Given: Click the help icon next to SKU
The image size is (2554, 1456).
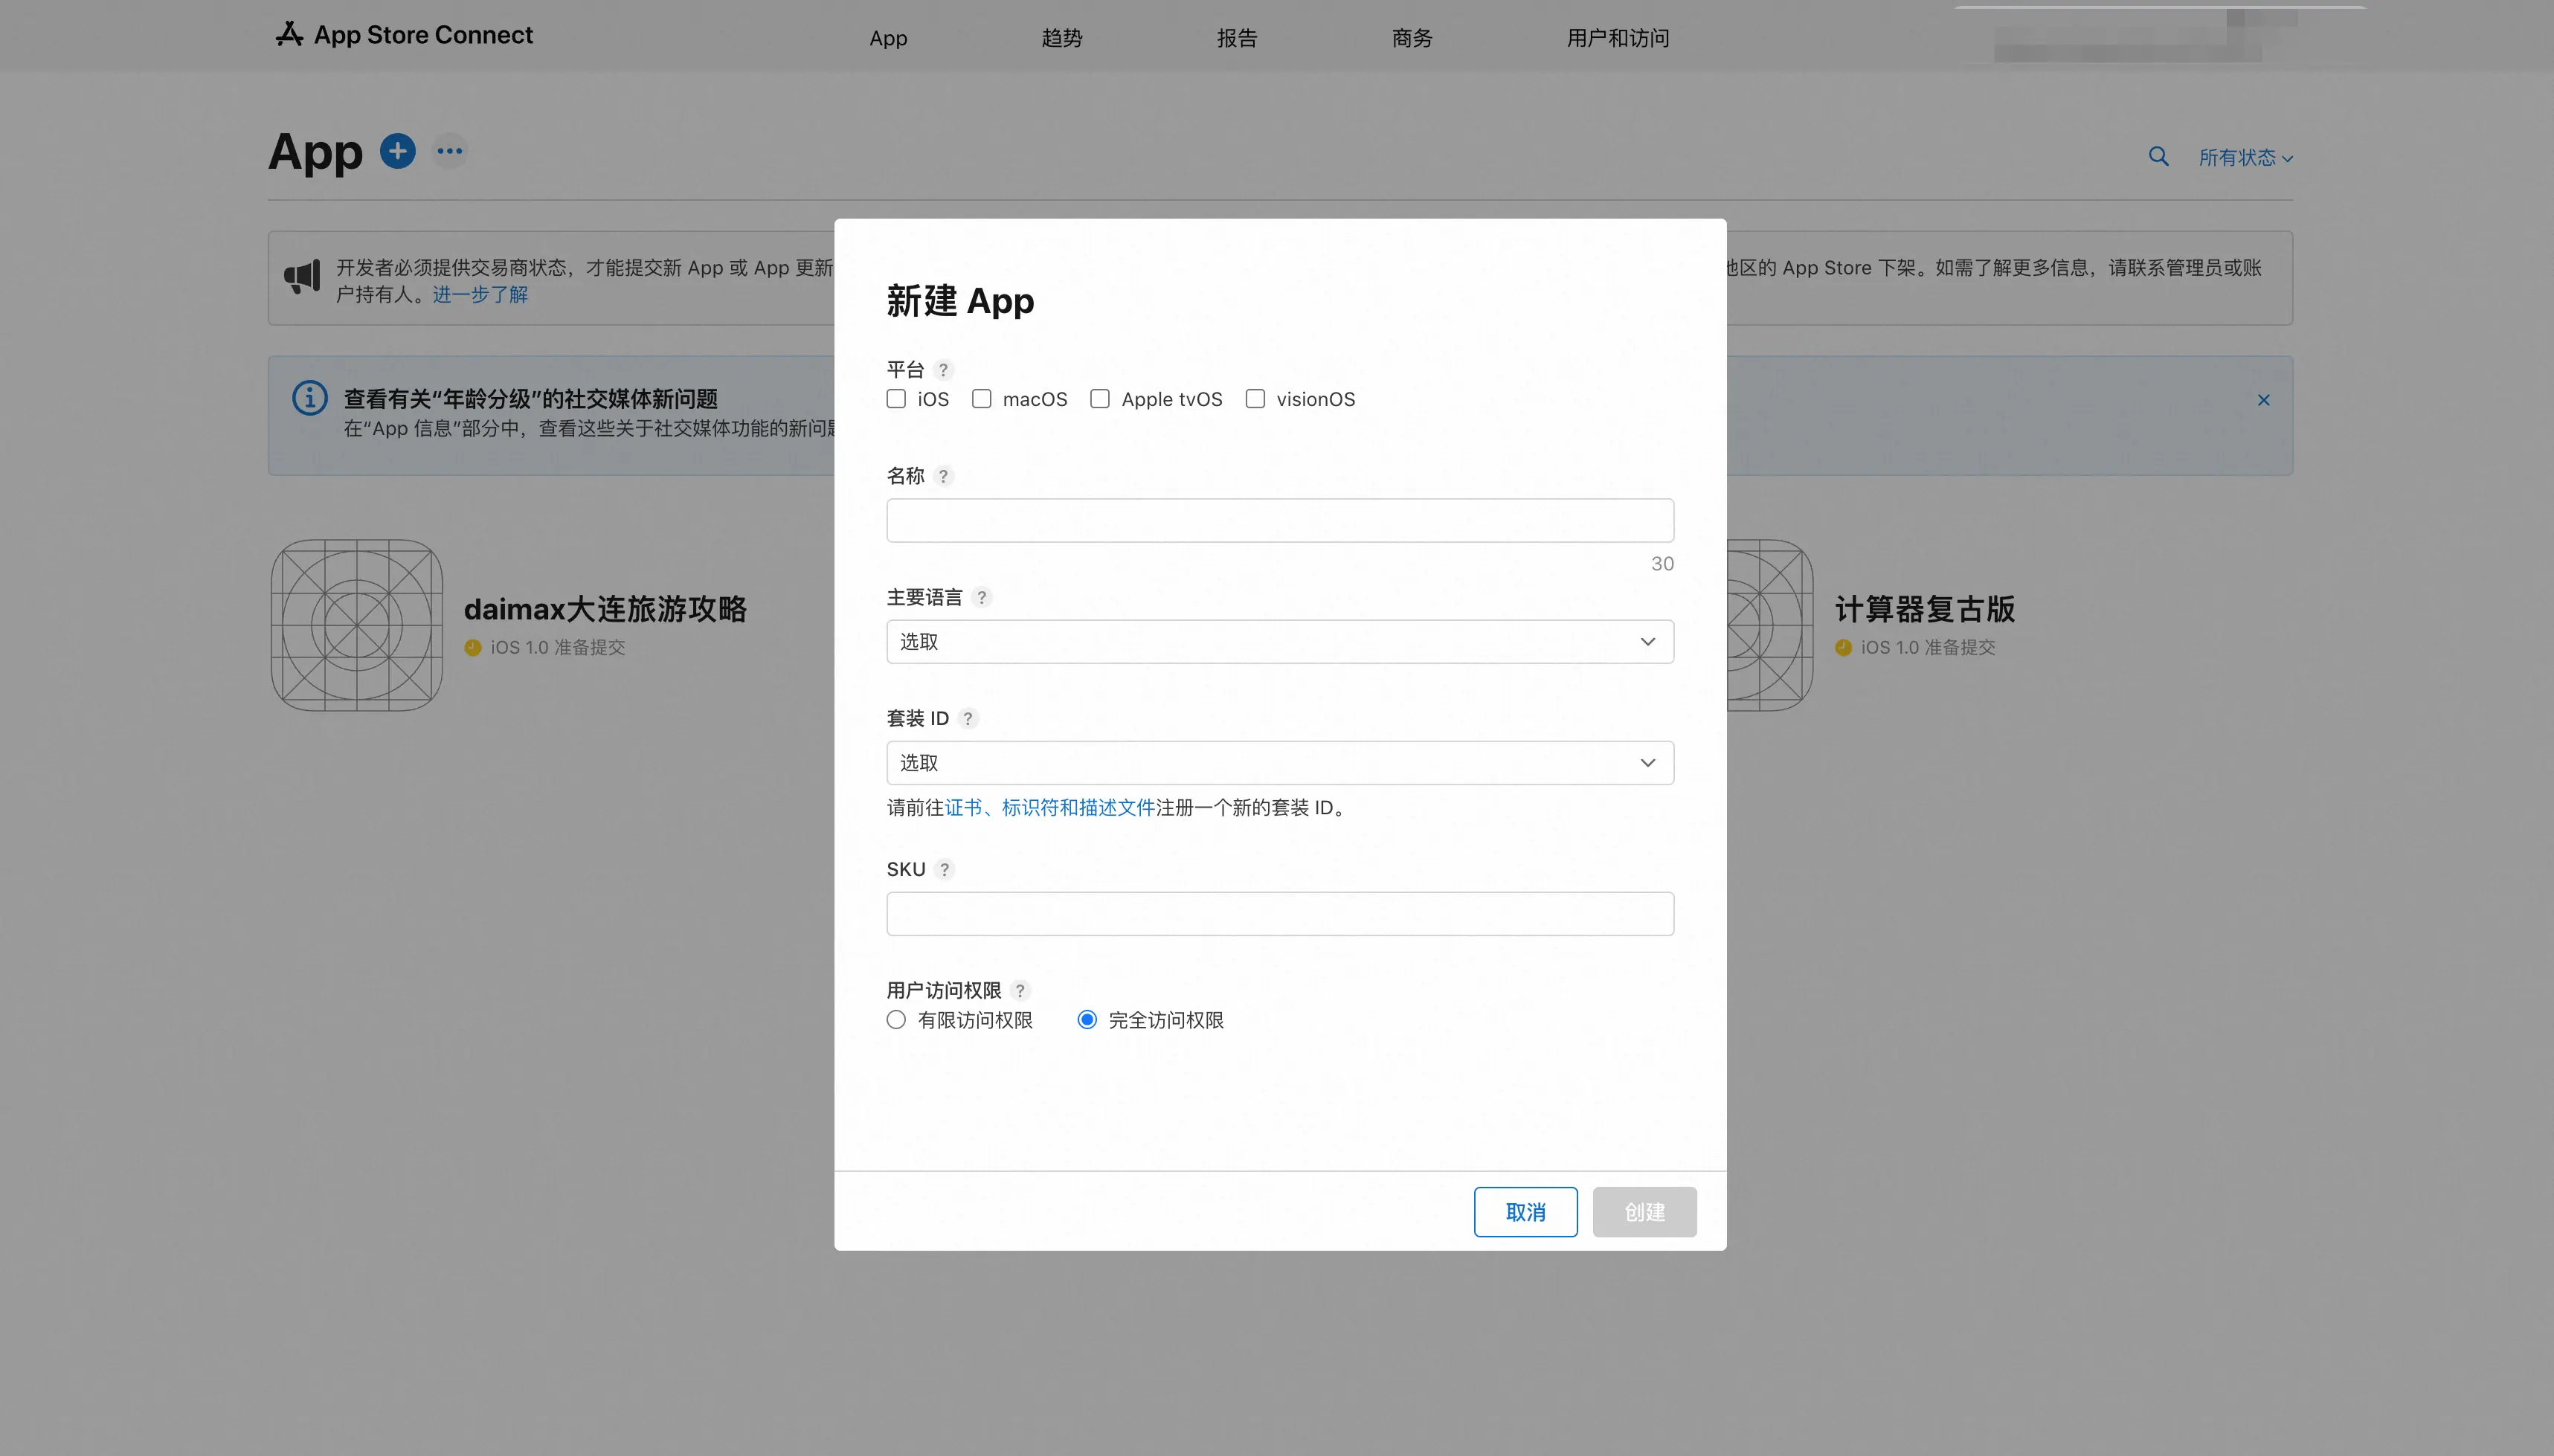Looking at the screenshot, I should pos(944,869).
